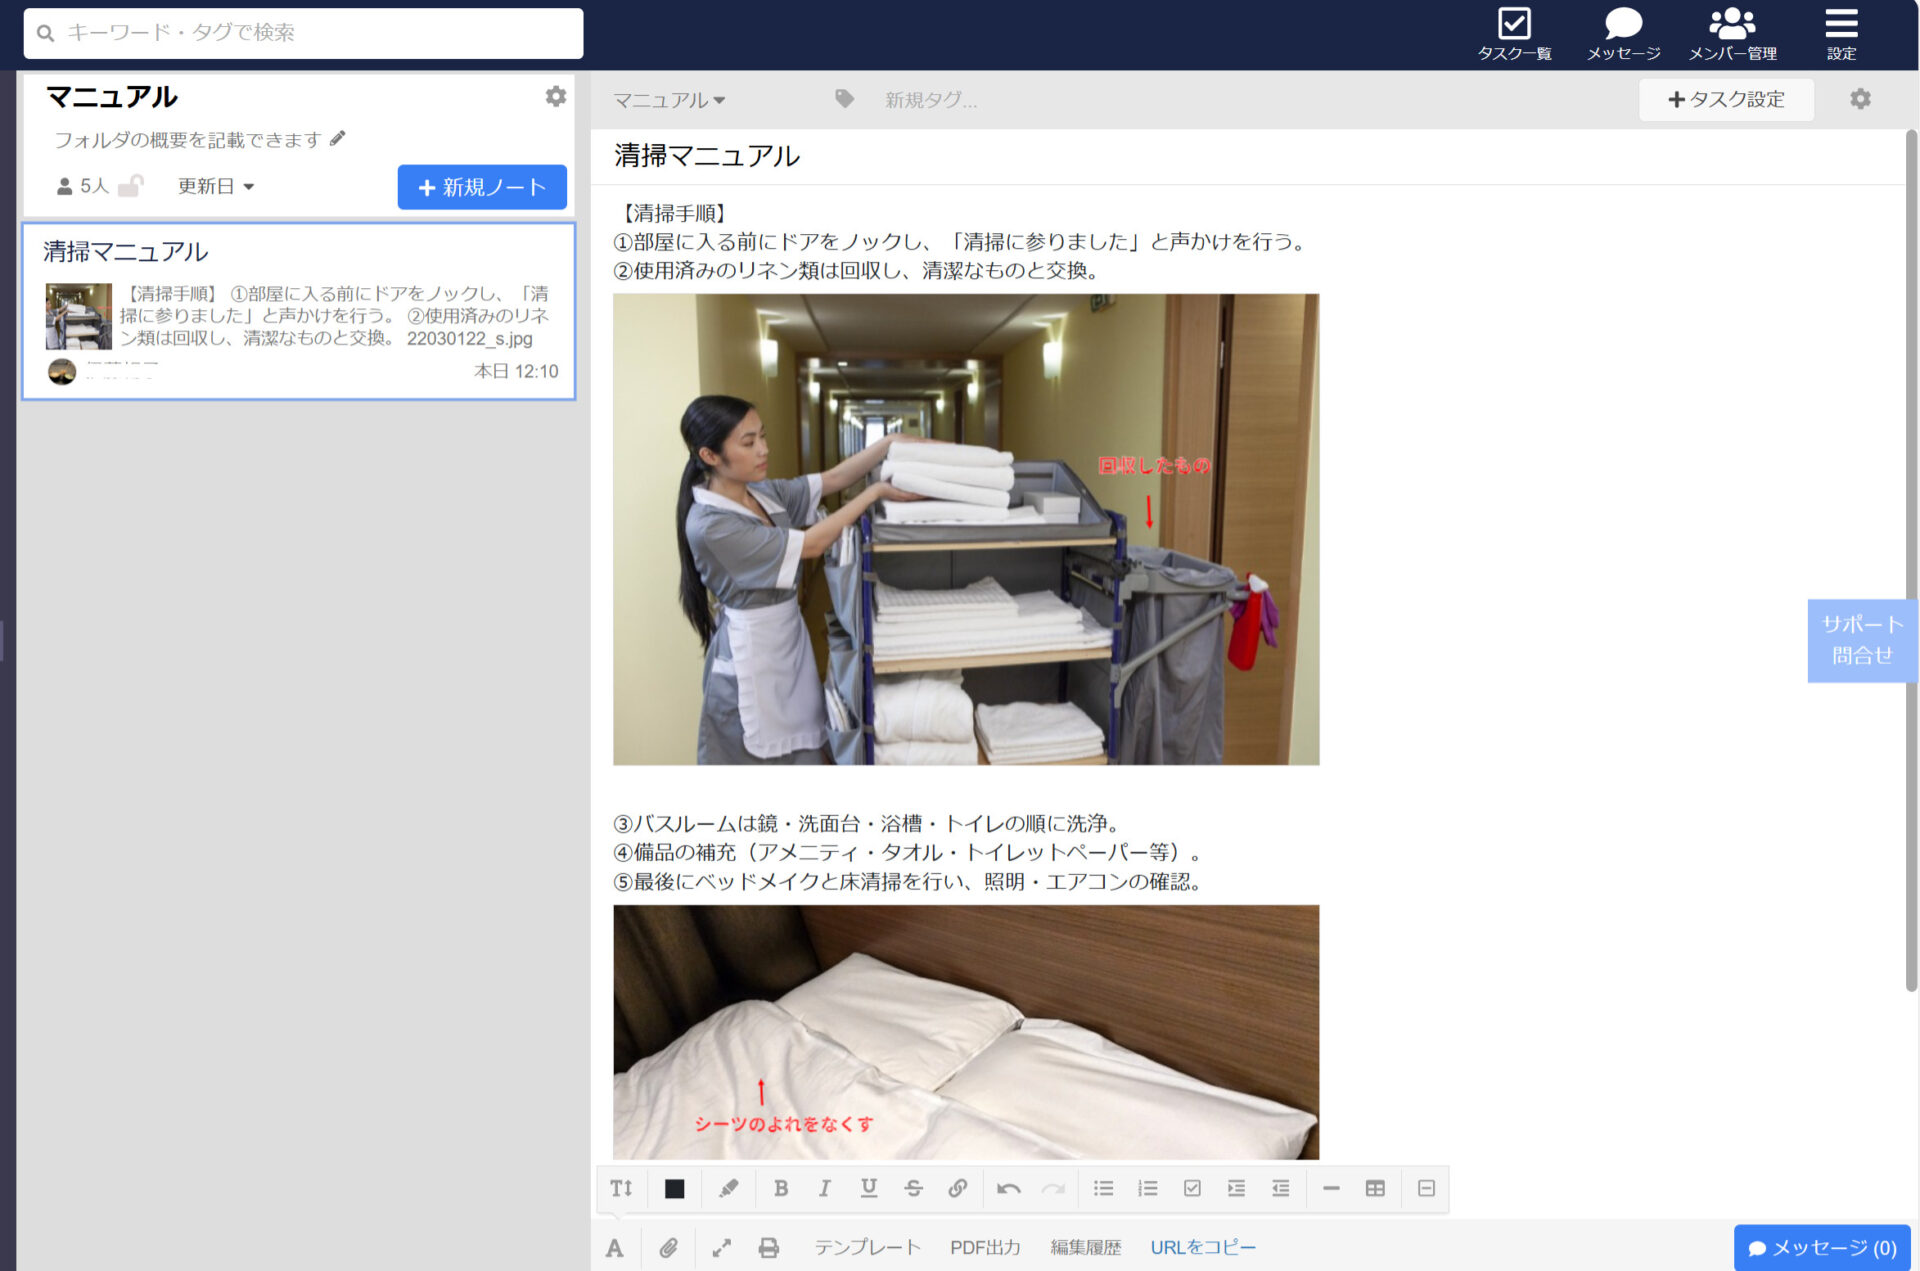Expand the editor with the fullscreen arrows icon
1920x1271 pixels.
(722, 1247)
